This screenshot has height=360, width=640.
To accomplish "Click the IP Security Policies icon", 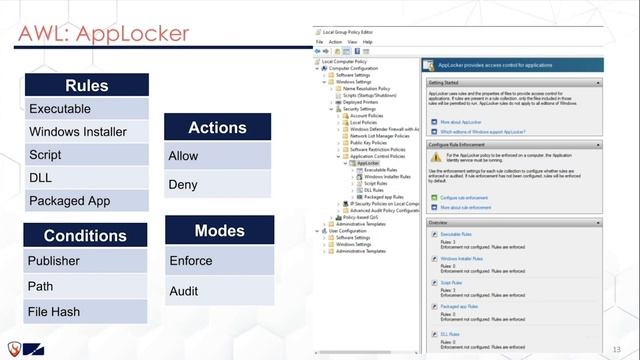I will pos(346,204).
